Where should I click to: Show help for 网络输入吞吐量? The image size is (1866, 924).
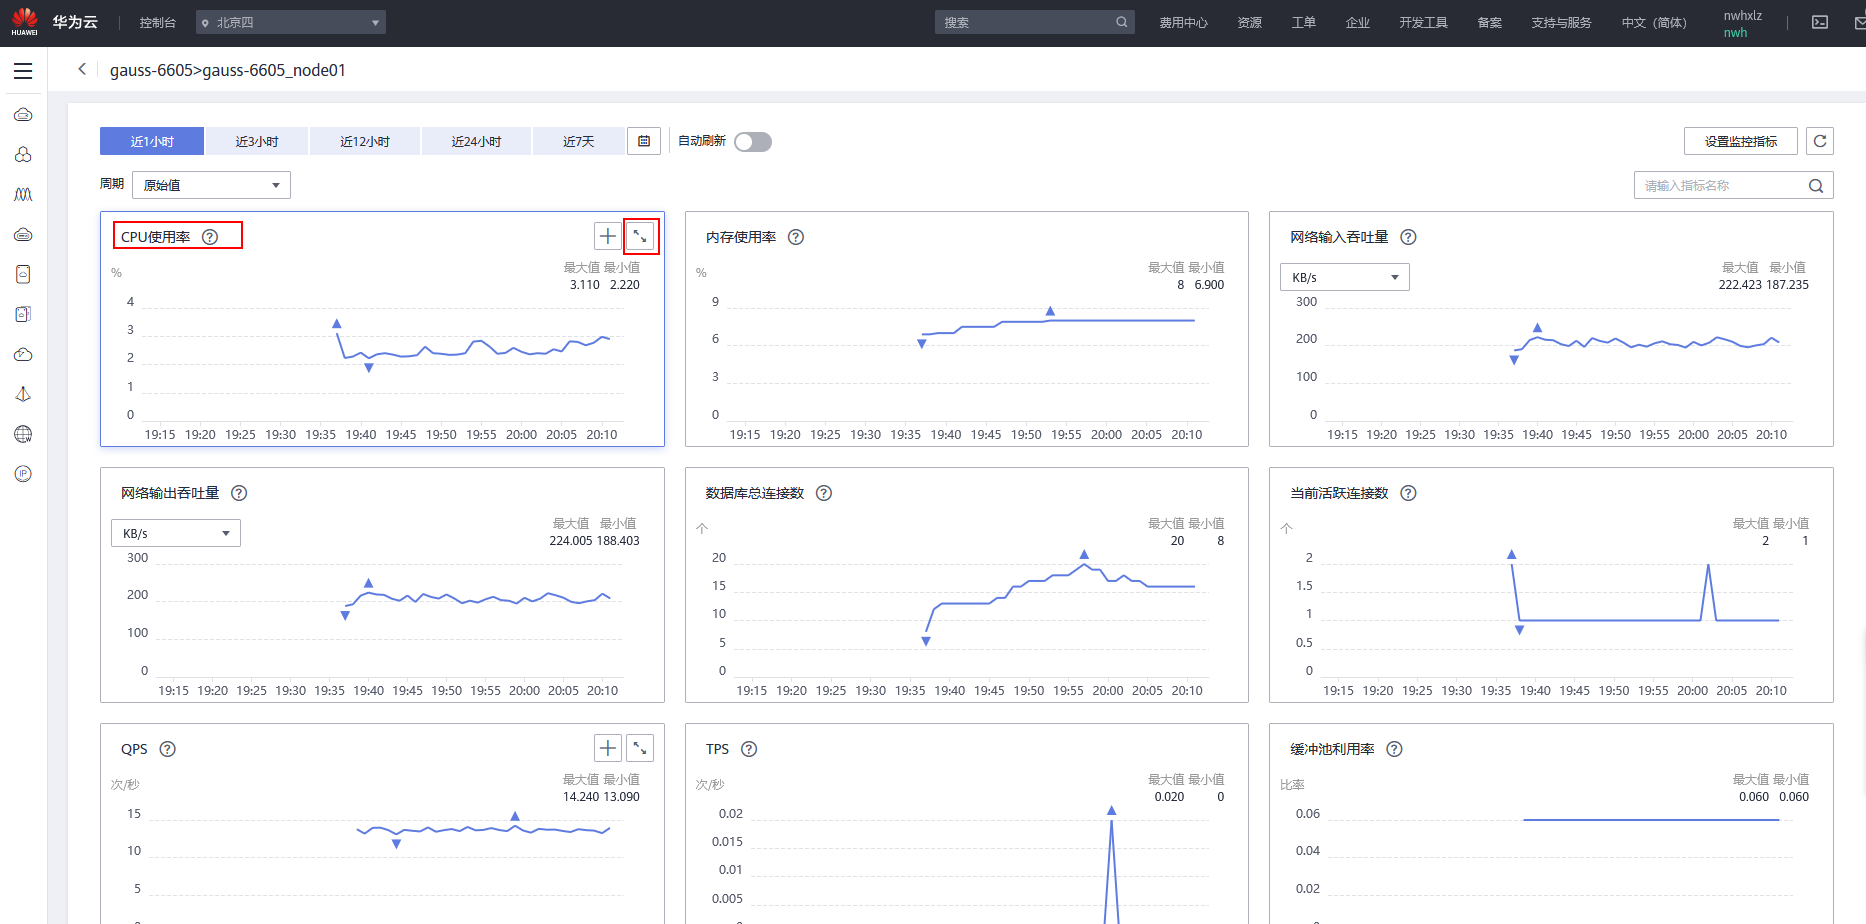(x=1408, y=237)
